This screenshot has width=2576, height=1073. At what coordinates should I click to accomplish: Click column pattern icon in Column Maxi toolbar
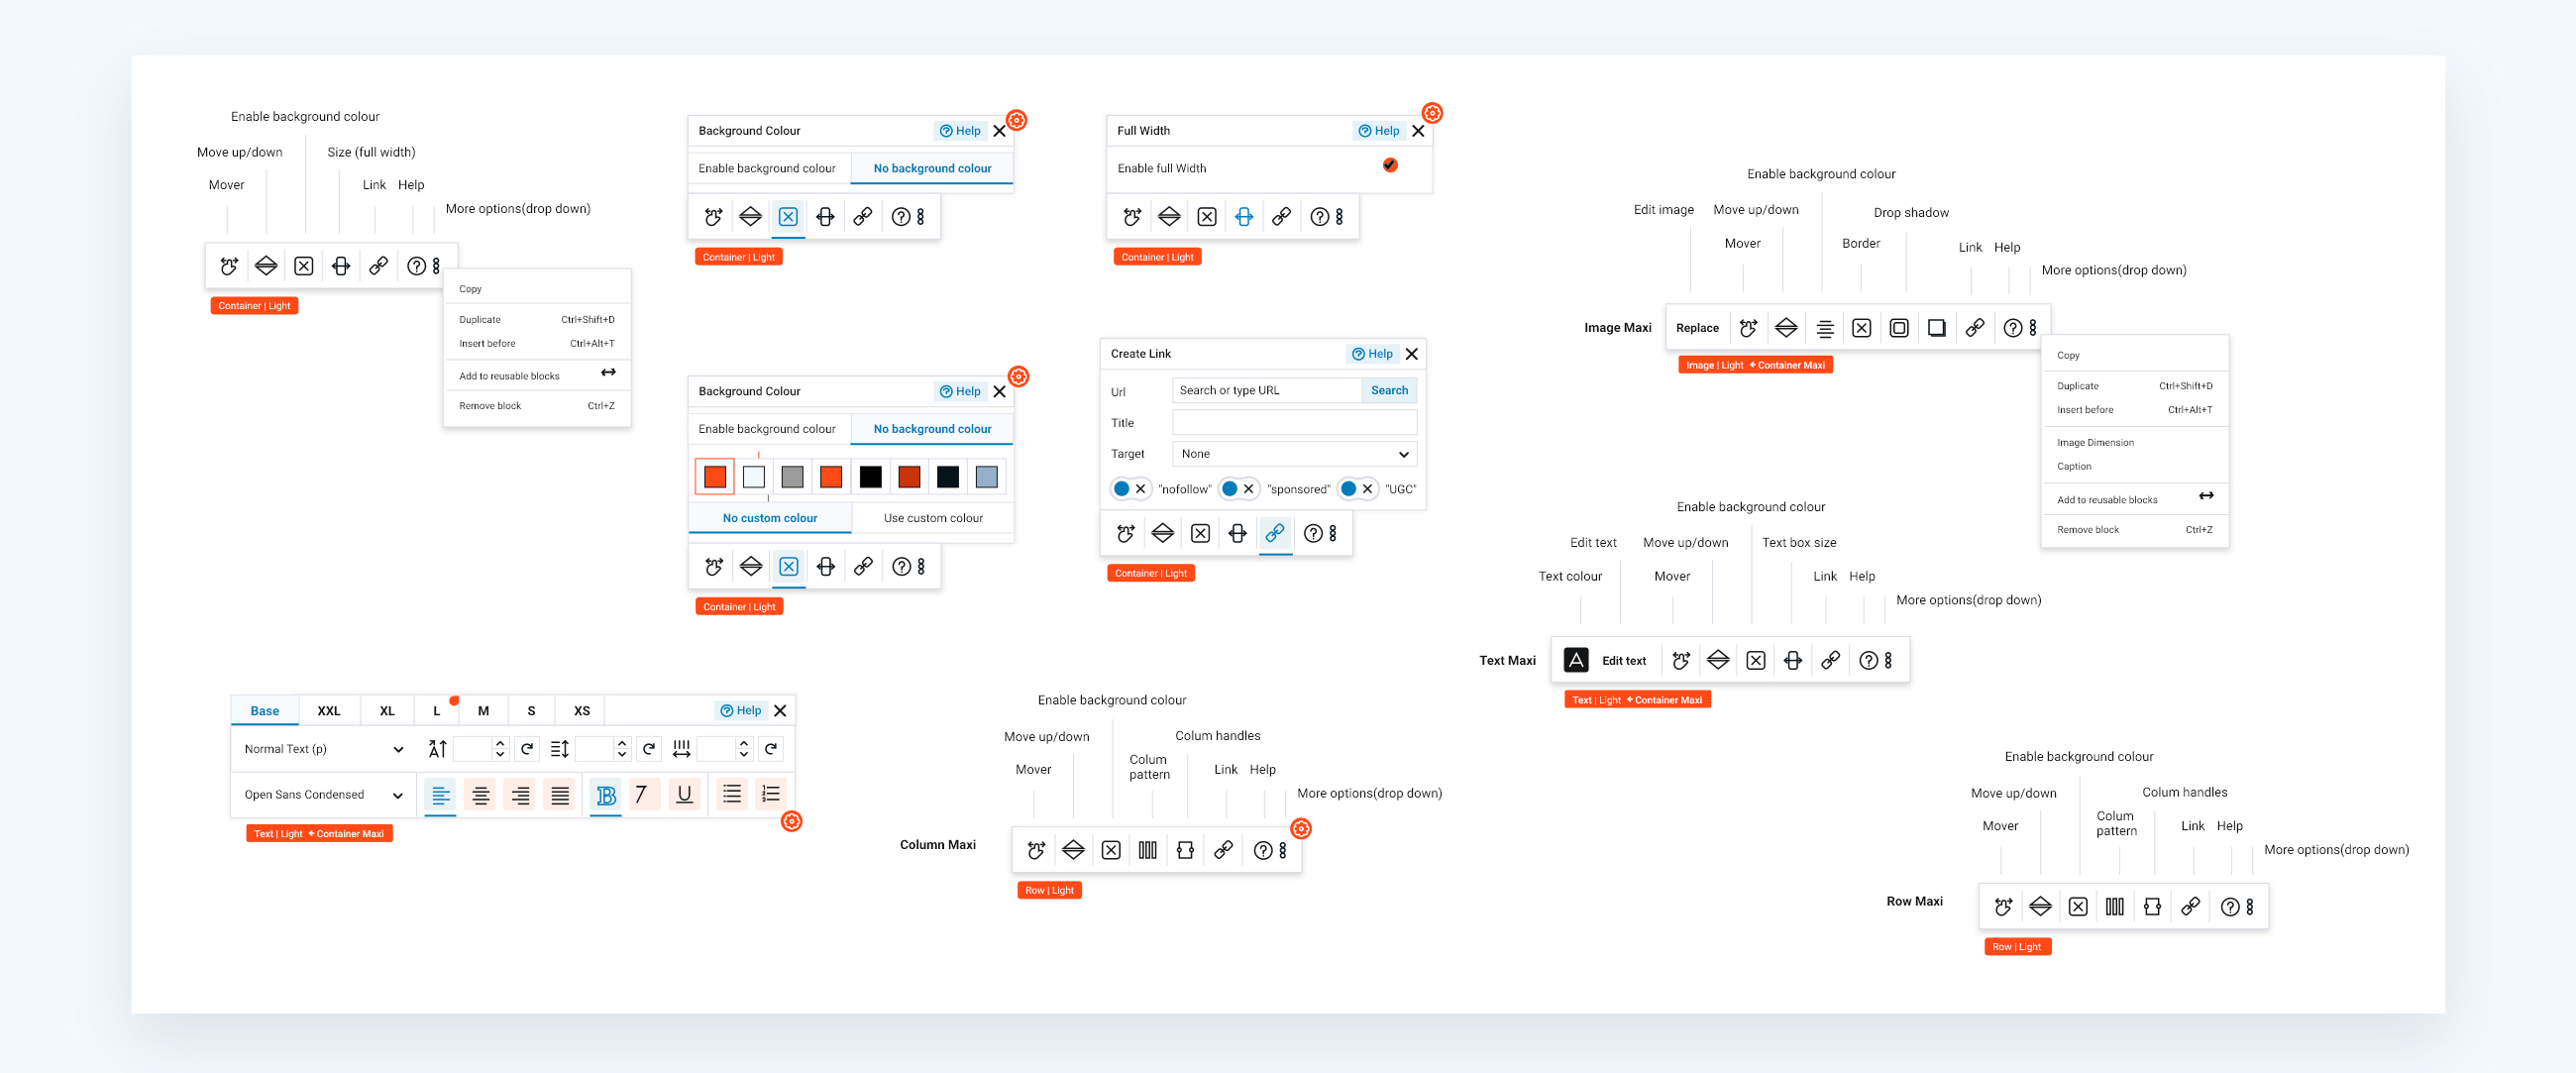click(1148, 850)
